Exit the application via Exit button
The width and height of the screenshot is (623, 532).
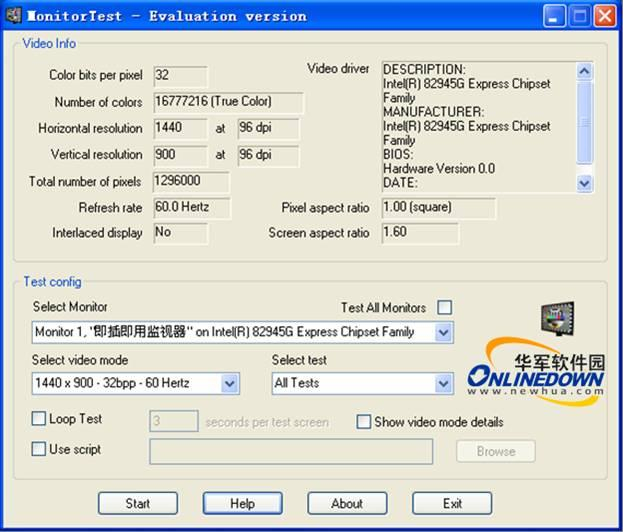(452, 503)
